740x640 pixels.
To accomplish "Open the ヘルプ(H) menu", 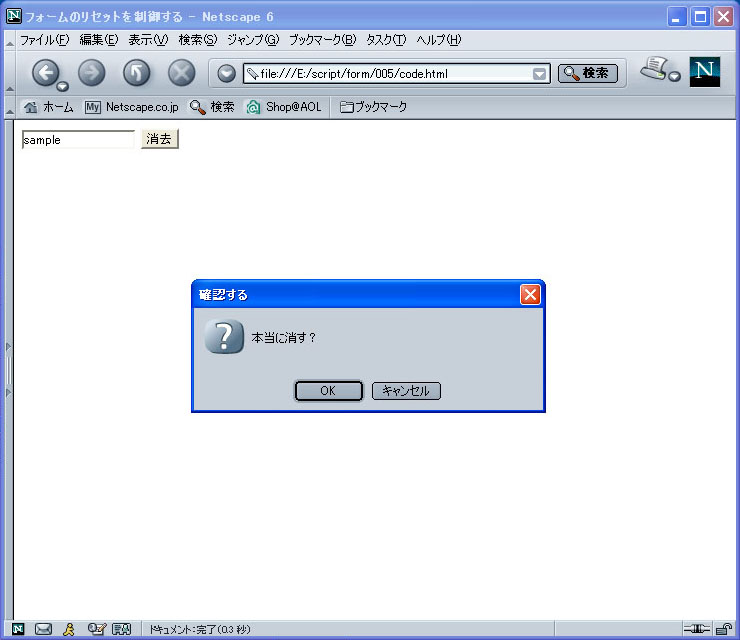I will (438, 40).
